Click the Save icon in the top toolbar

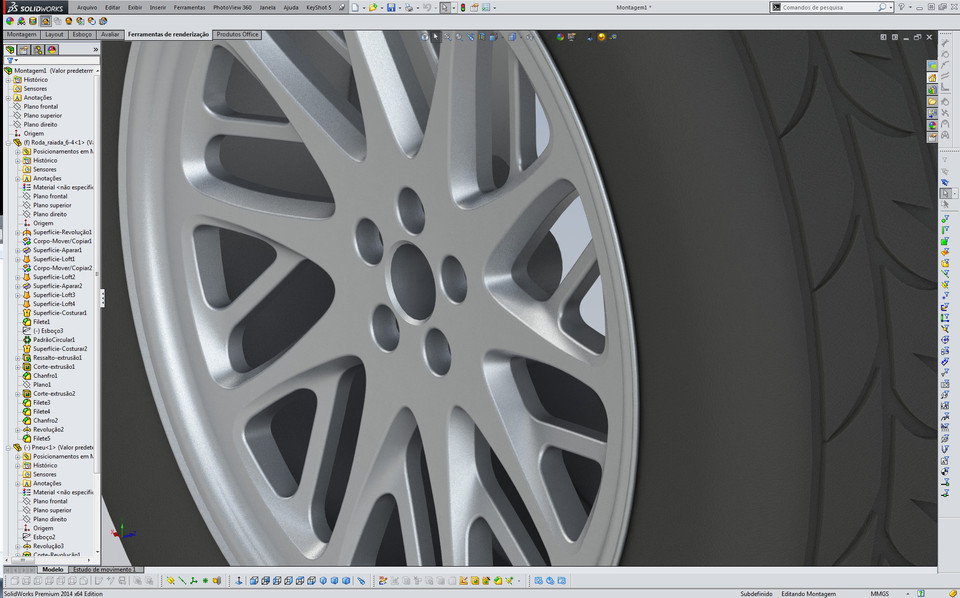click(x=392, y=6)
